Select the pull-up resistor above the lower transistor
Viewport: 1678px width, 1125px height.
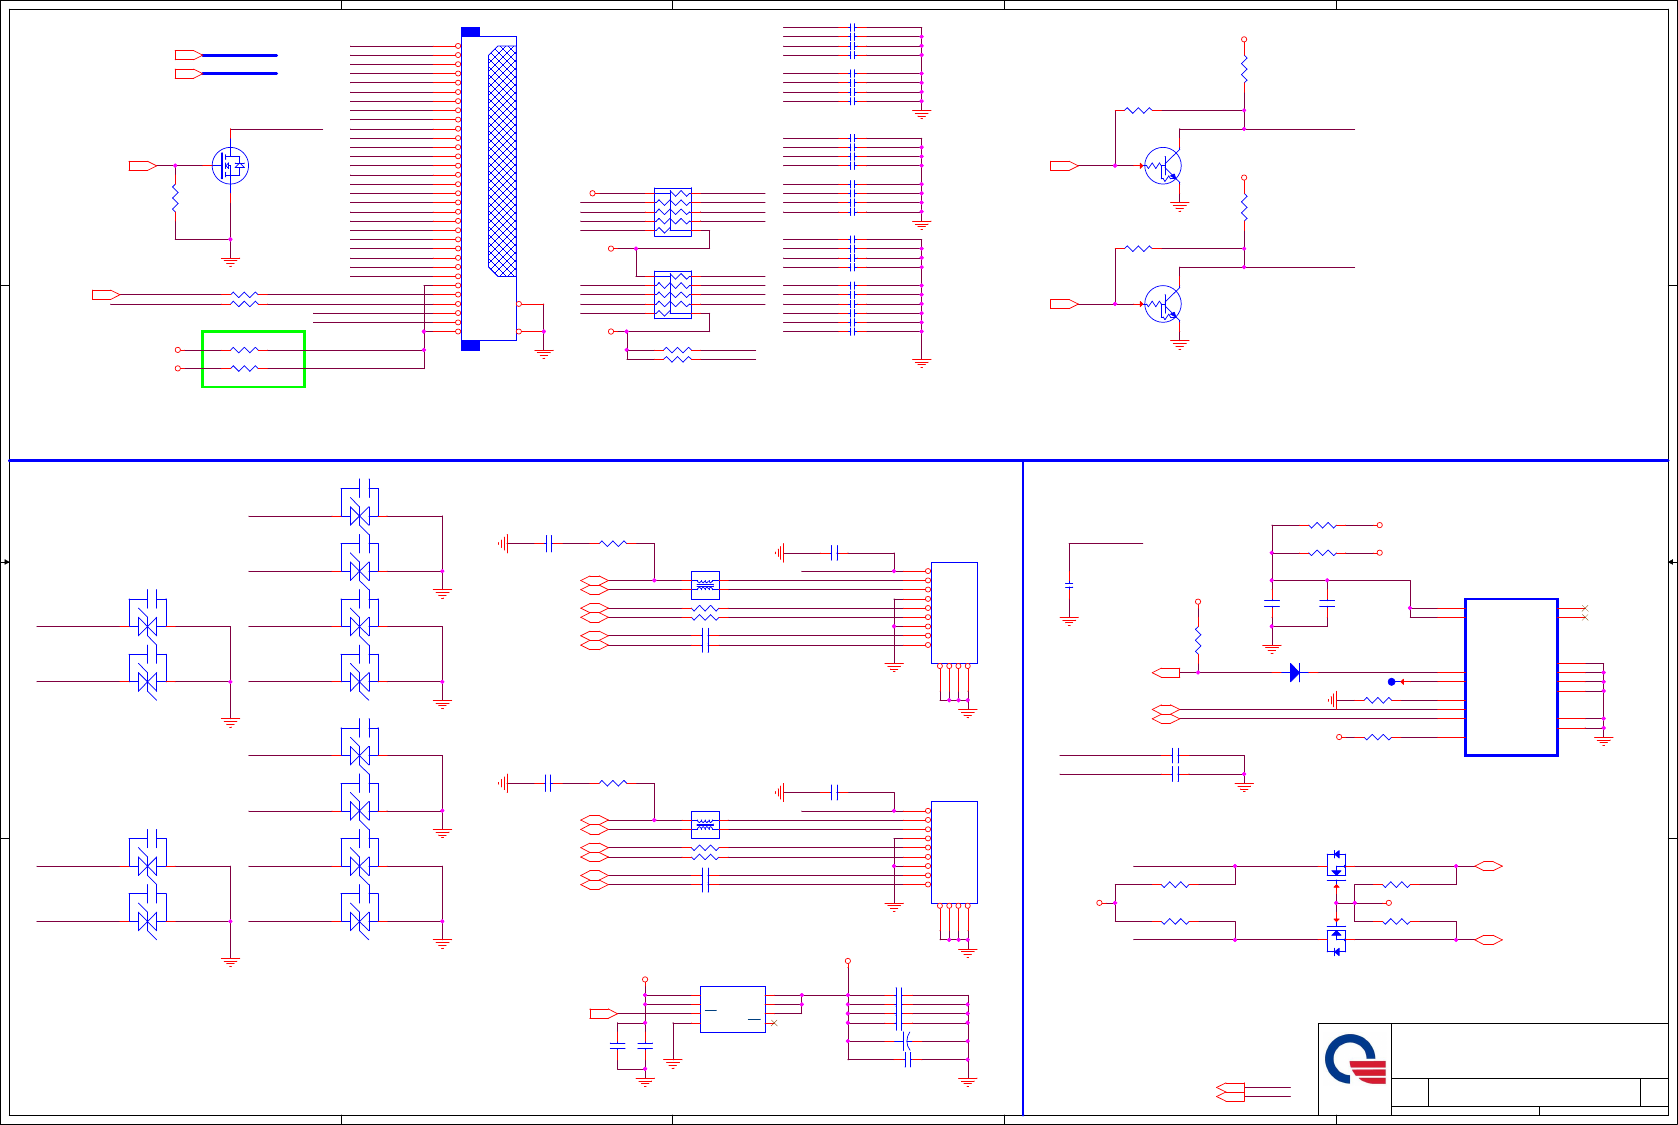(1244, 207)
